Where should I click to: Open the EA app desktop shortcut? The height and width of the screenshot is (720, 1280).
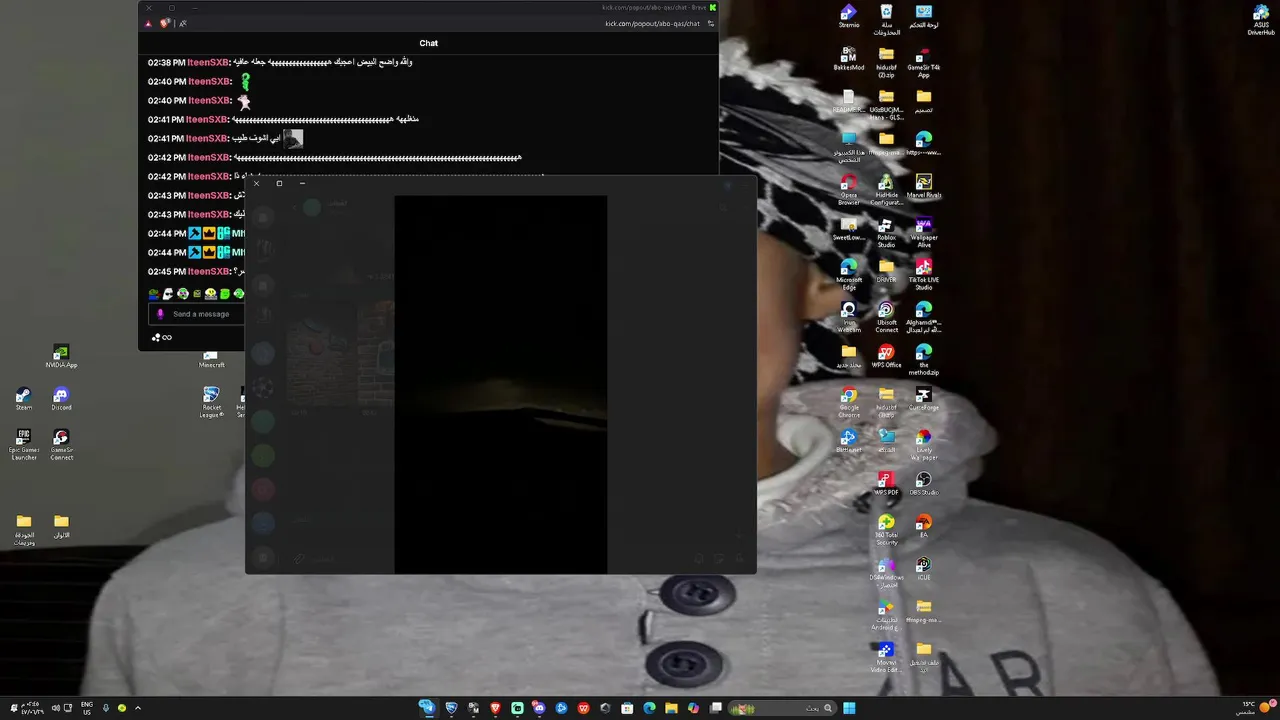pyautogui.click(x=924, y=526)
